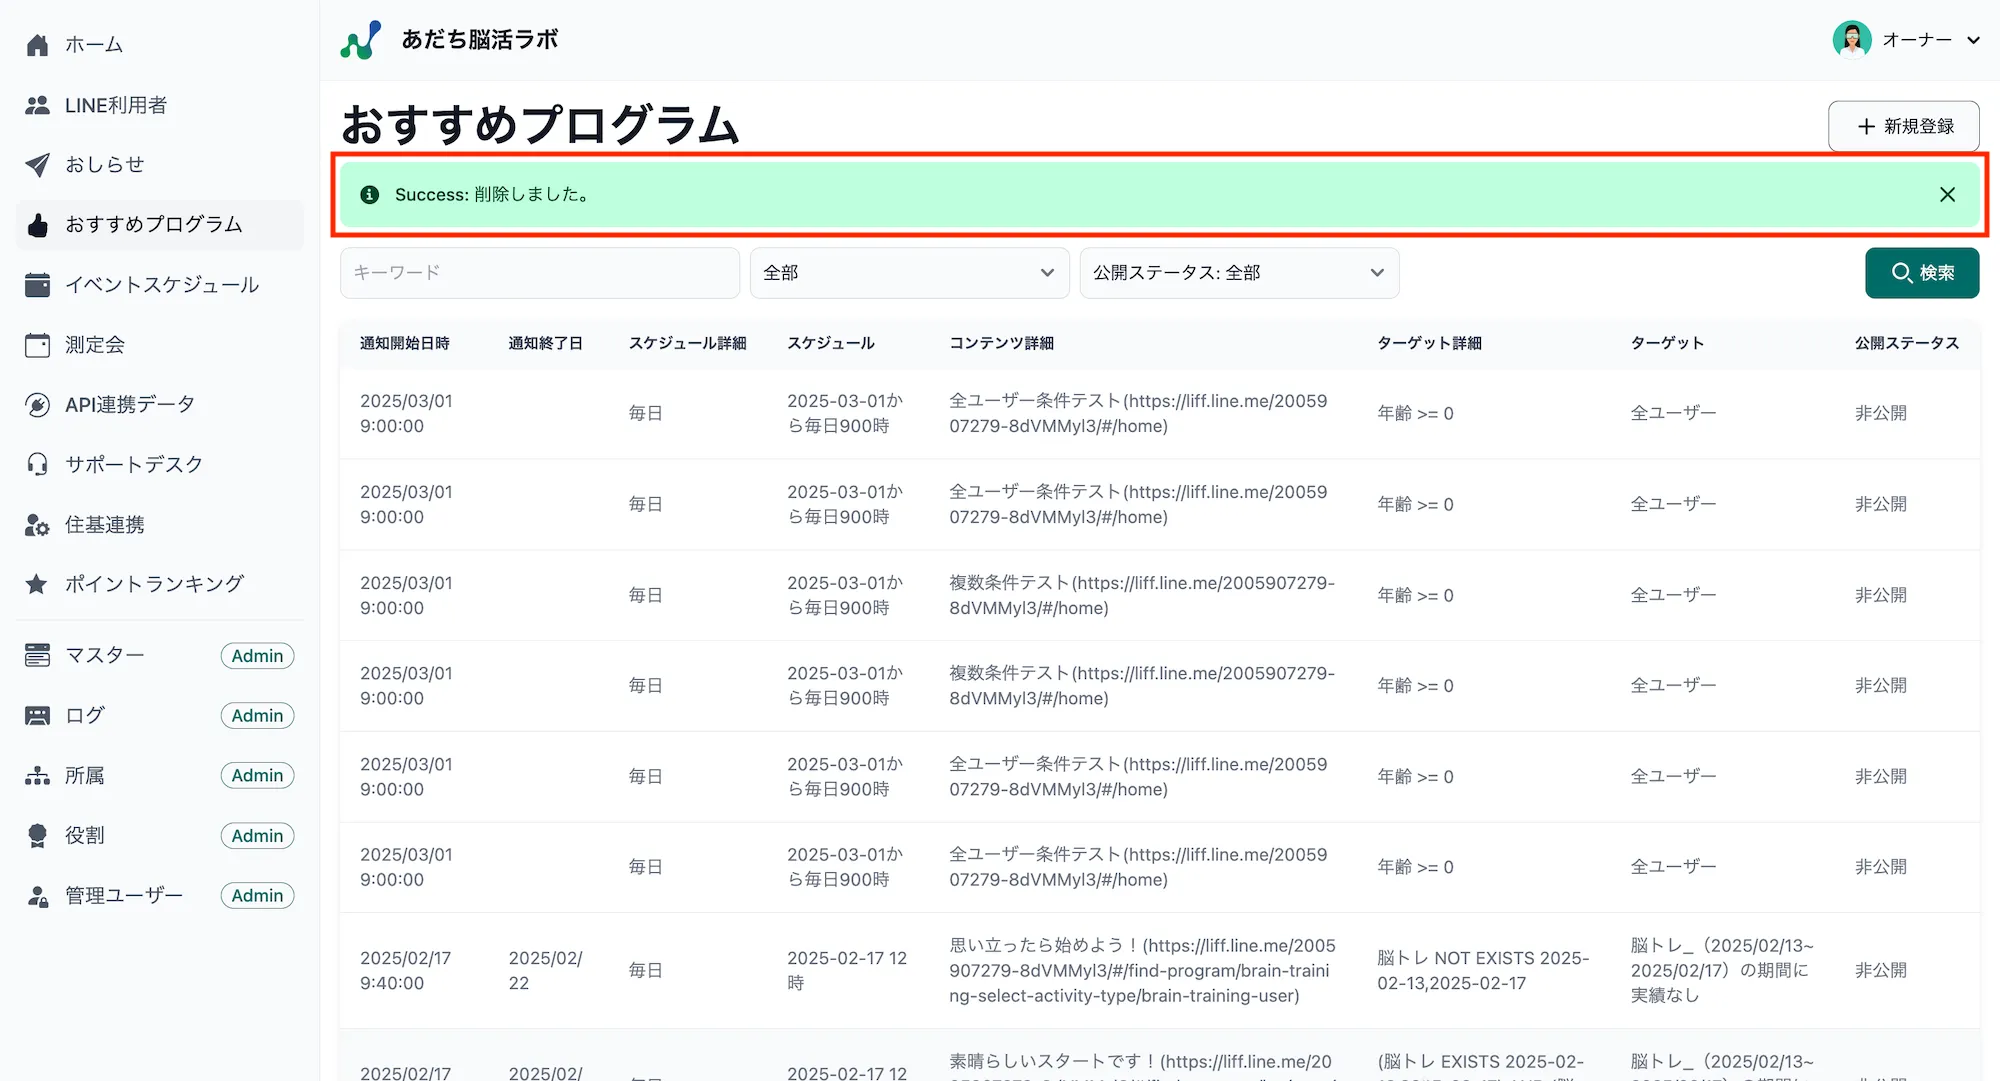Dismiss the Success 削除しました alert
The width and height of the screenshot is (2000, 1081).
click(x=1947, y=194)
